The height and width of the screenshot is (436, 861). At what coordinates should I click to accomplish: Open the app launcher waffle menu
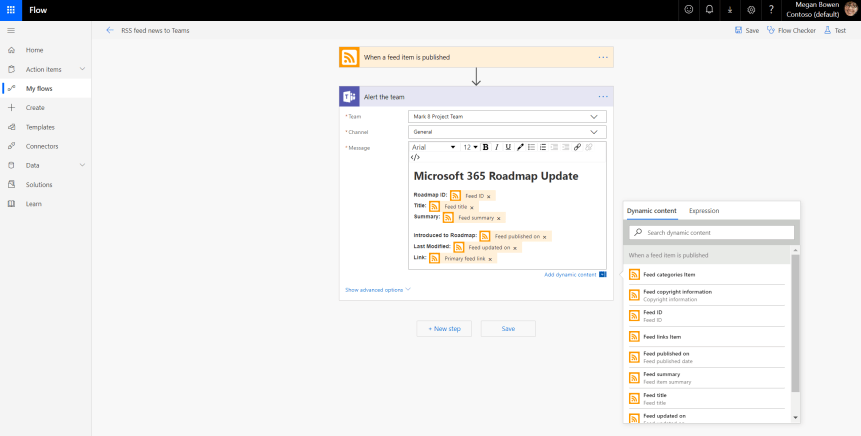(x=10, y=9)
